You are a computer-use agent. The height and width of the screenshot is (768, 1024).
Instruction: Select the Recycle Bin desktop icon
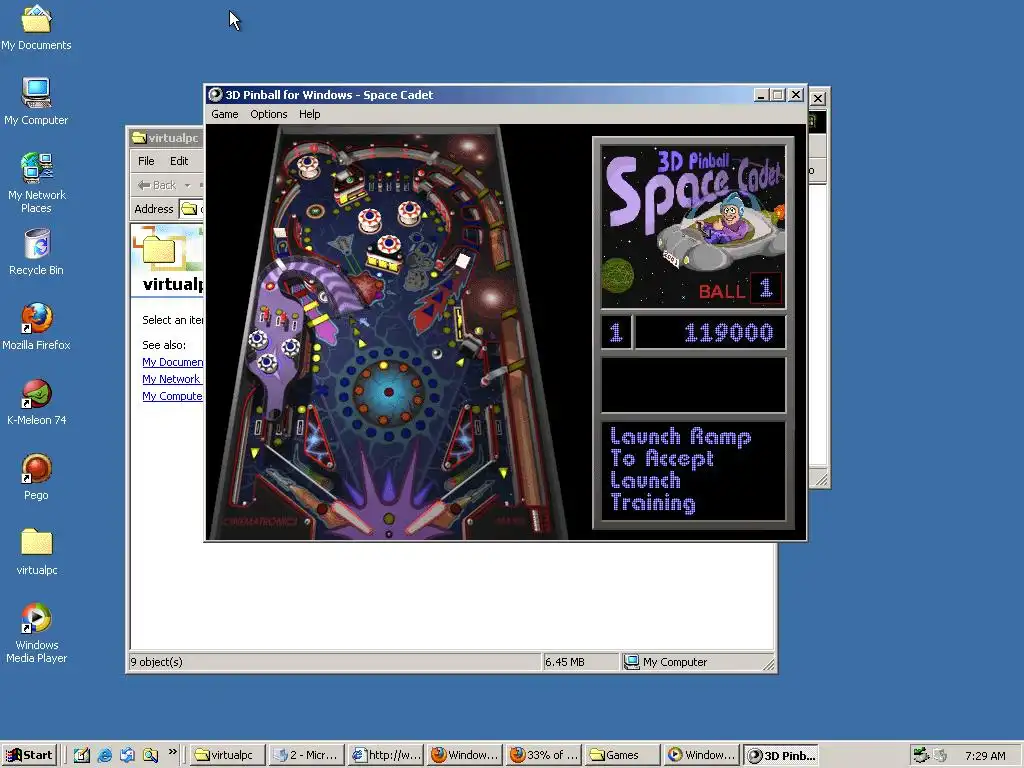click(x=37, y=251)
